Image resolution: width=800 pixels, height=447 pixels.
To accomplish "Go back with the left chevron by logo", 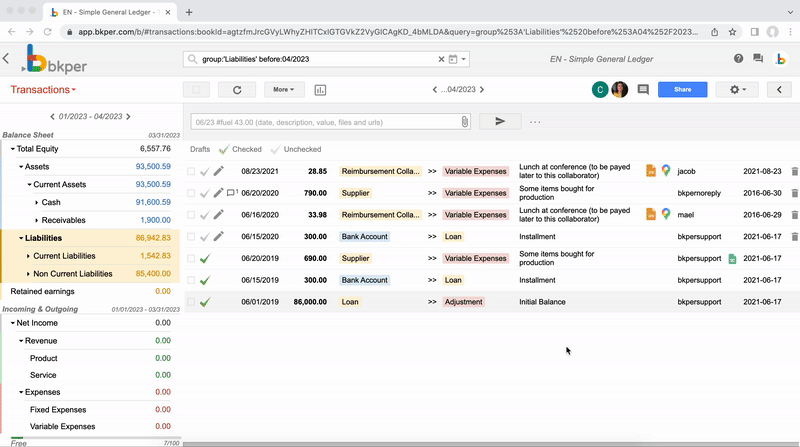I will (6, 59).
